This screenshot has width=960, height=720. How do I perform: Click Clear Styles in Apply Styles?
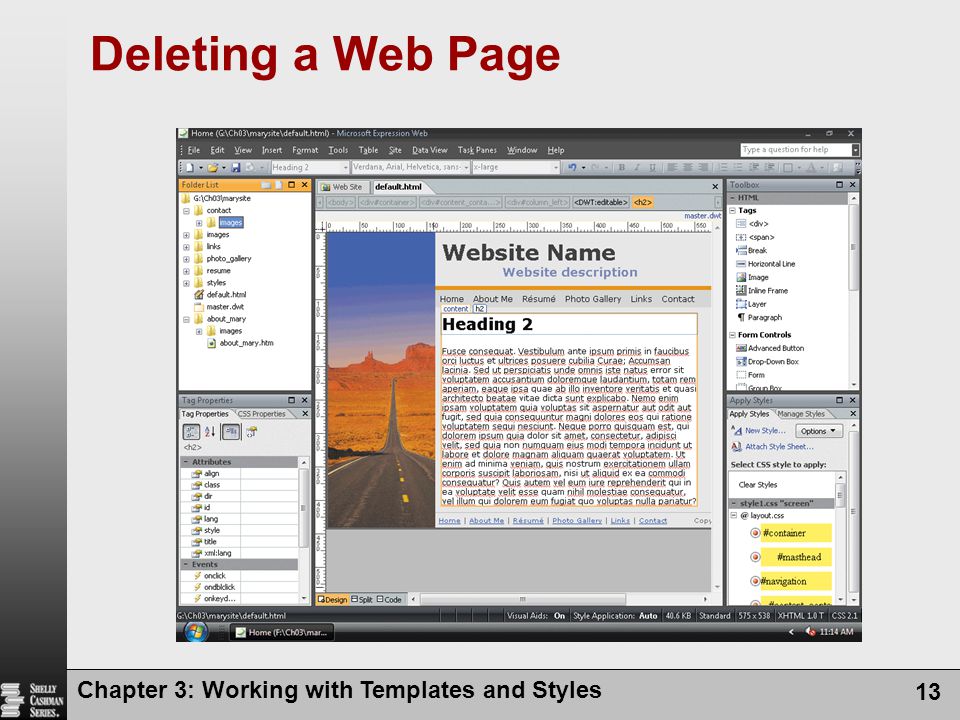(757, 485)
